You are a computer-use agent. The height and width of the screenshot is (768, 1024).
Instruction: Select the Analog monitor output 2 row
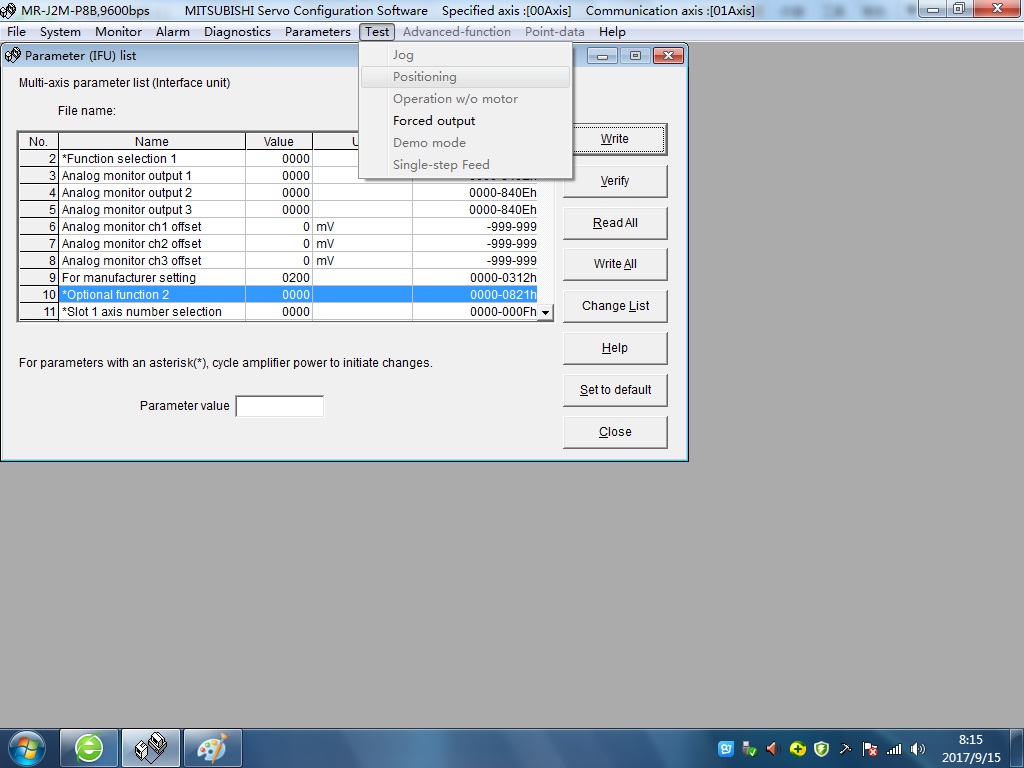pos(152,193)
